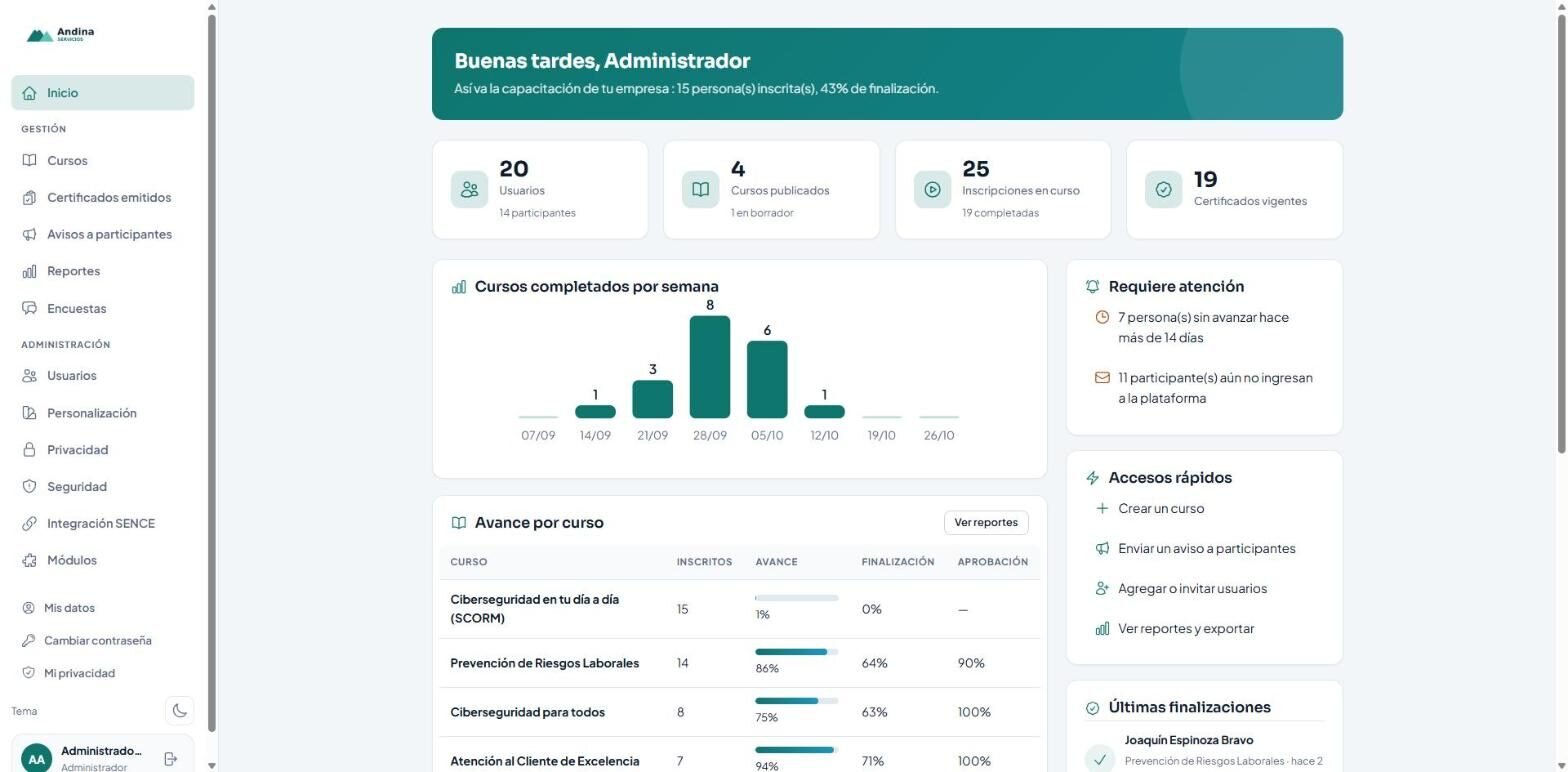This screenshot has height=772, width=1568.
Task: Click chart icon beside Ver reportes y exportar
Action: [x=1102, y=628]
